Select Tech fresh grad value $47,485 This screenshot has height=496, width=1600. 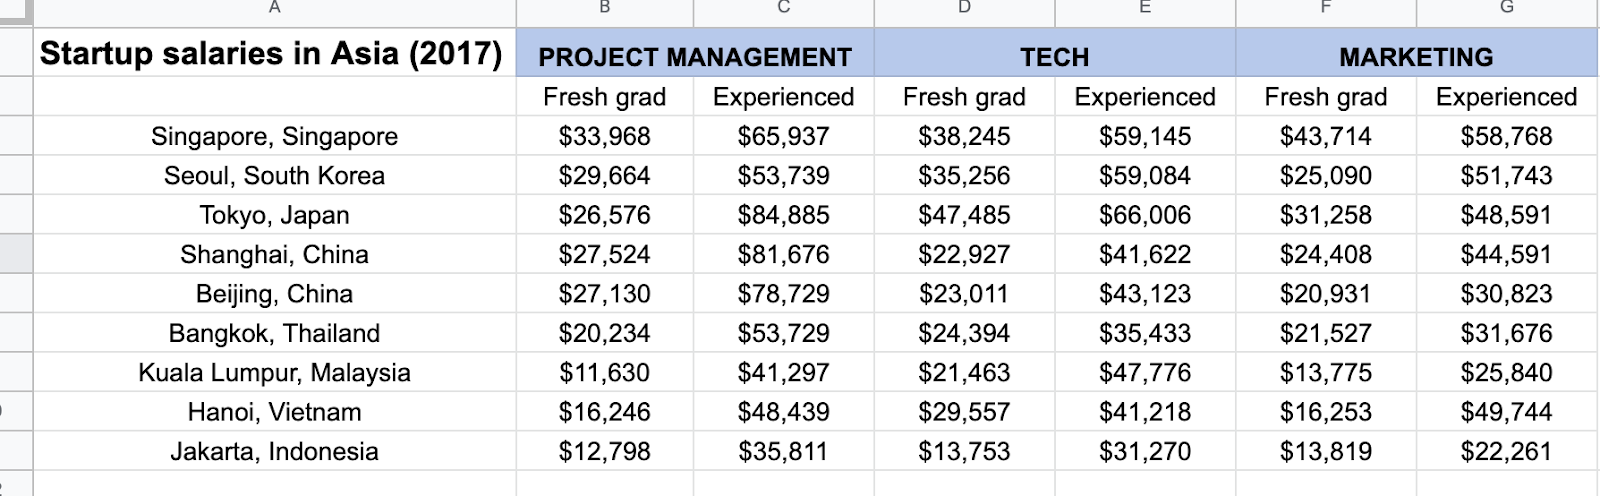pyautogui.click(x=964, y=215)
